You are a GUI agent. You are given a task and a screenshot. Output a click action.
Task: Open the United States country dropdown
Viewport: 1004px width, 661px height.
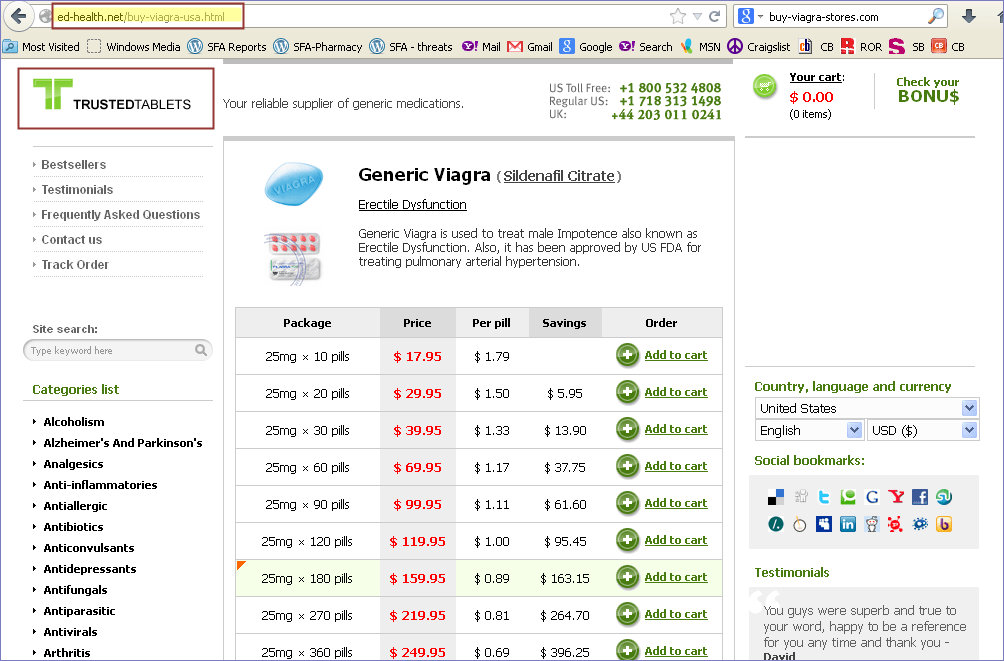point(866,408)
